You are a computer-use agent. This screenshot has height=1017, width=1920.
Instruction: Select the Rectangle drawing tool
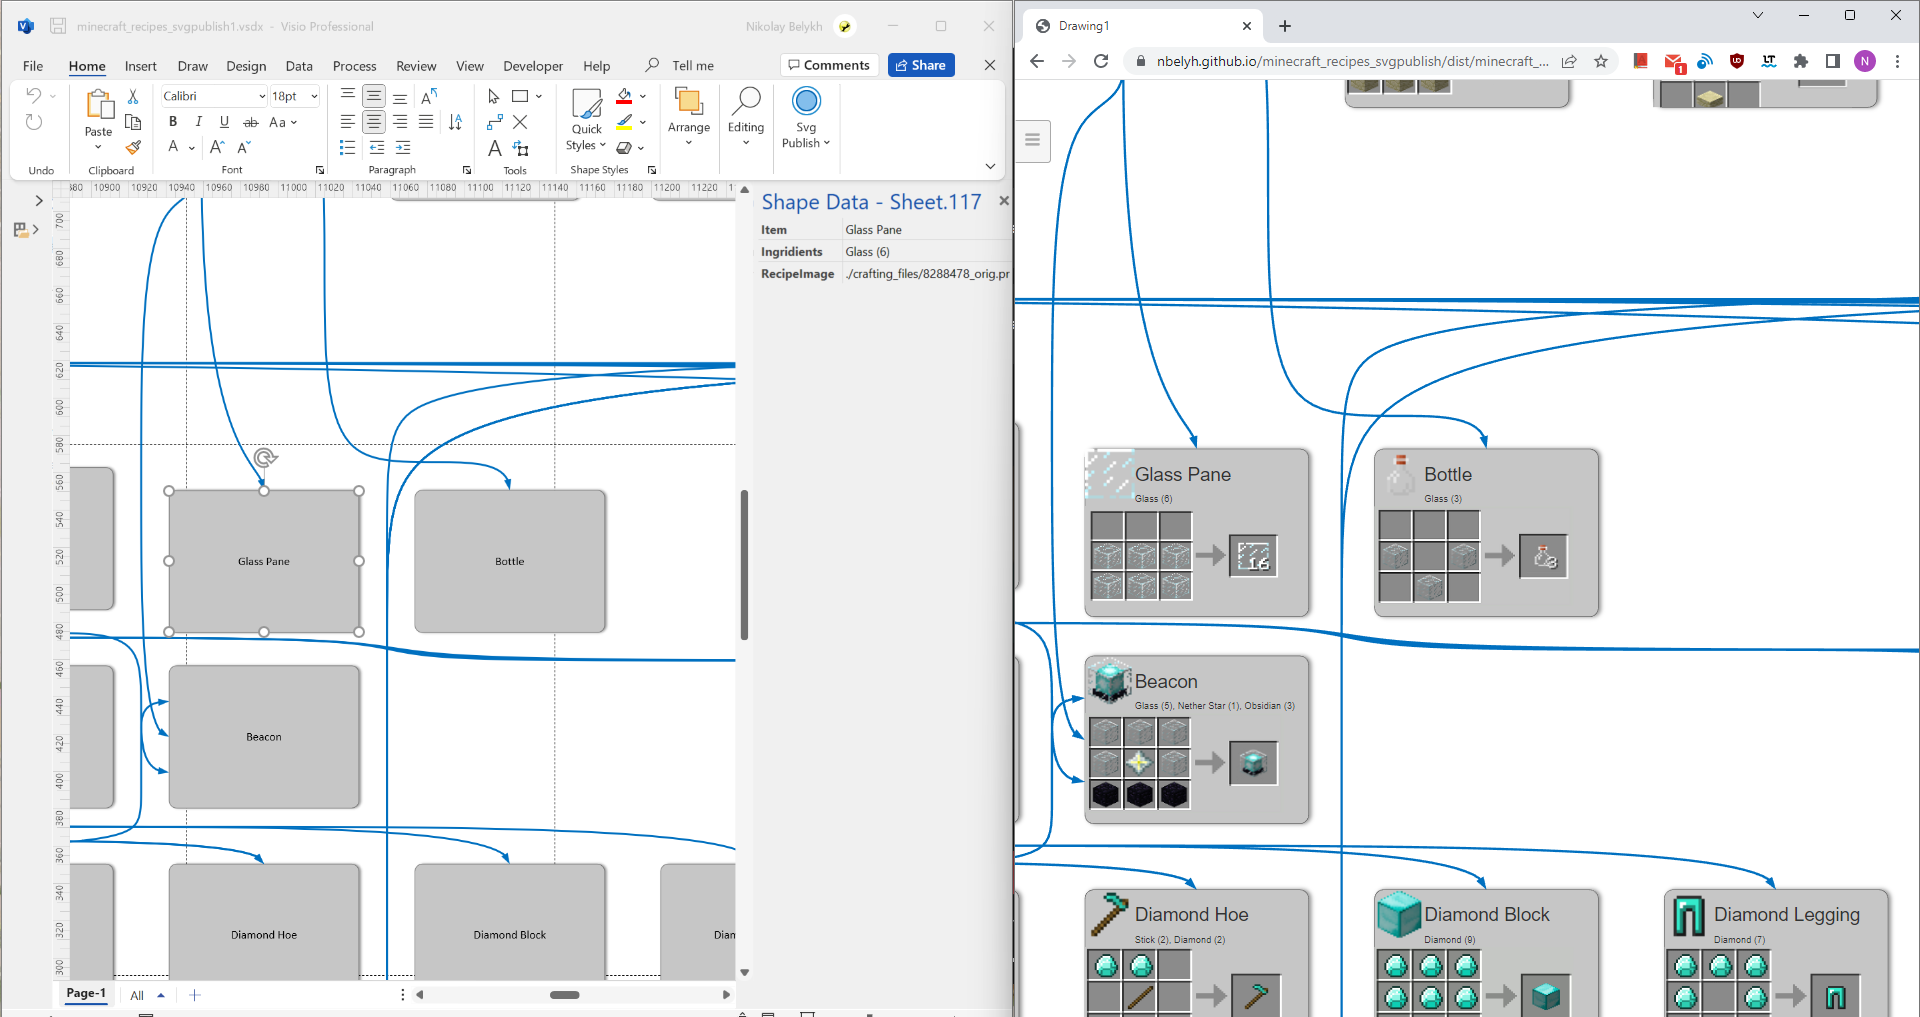(x=520, y=97)
